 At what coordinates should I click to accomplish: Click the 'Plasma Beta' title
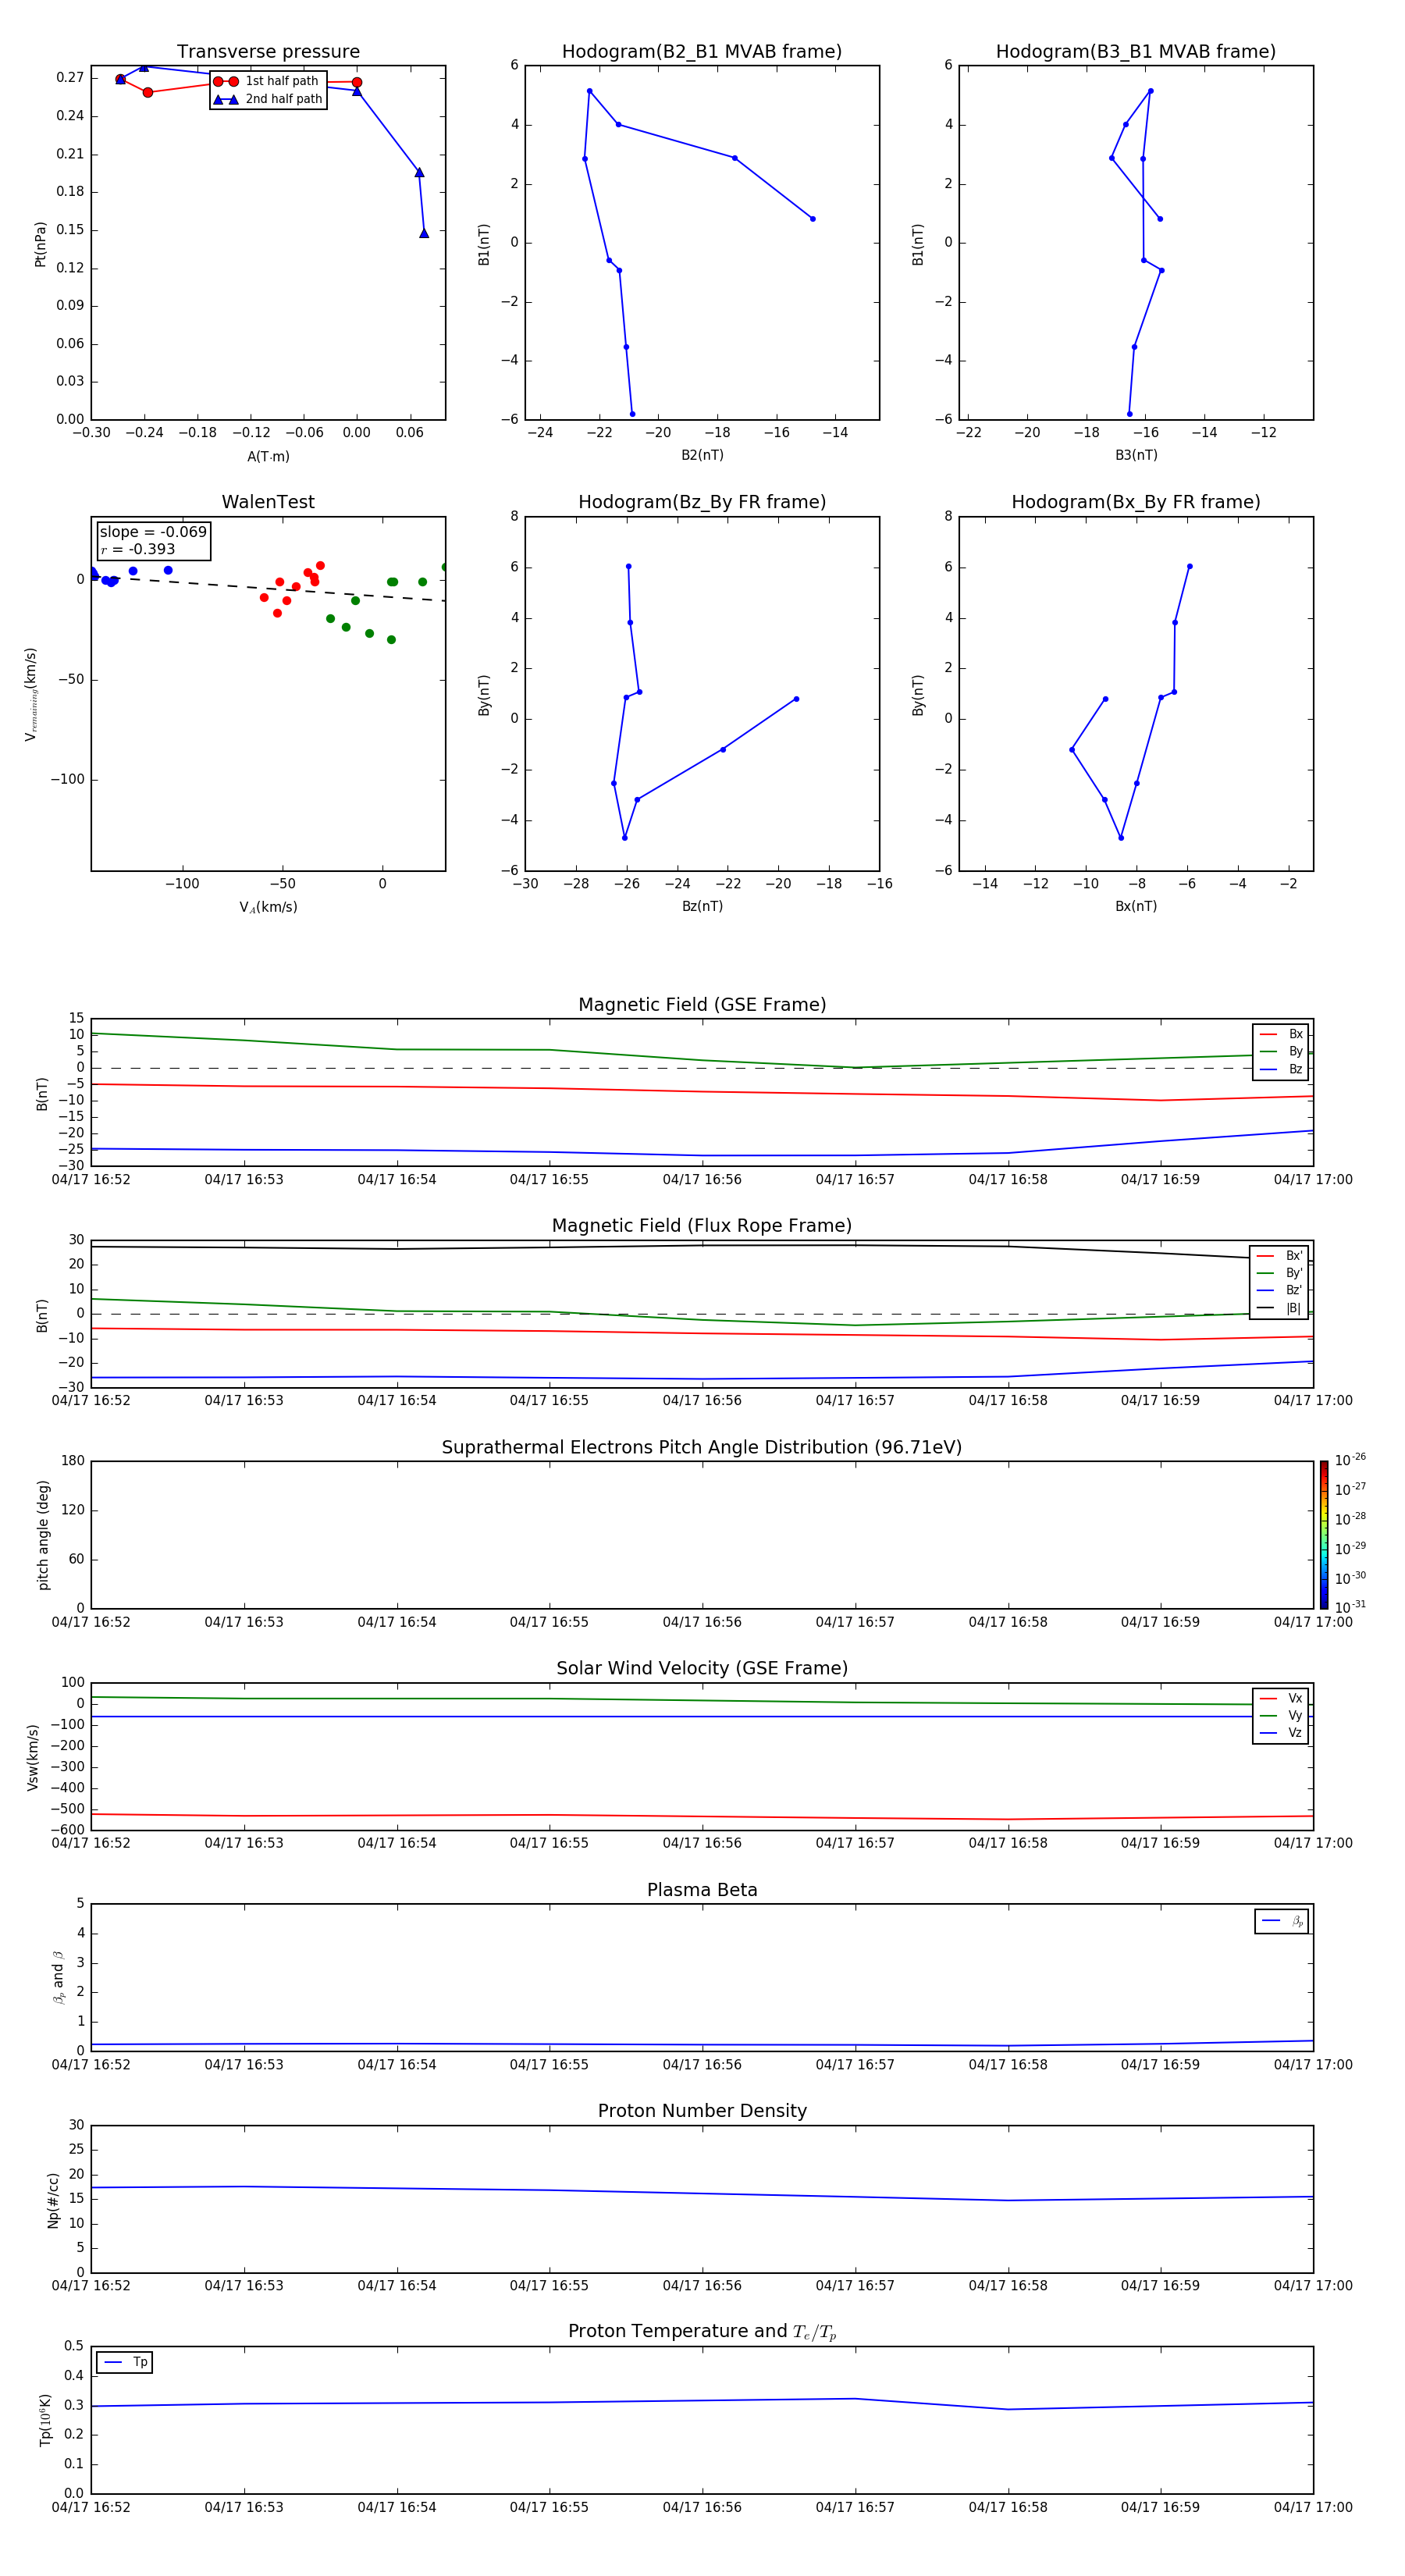pos(702,1891)
